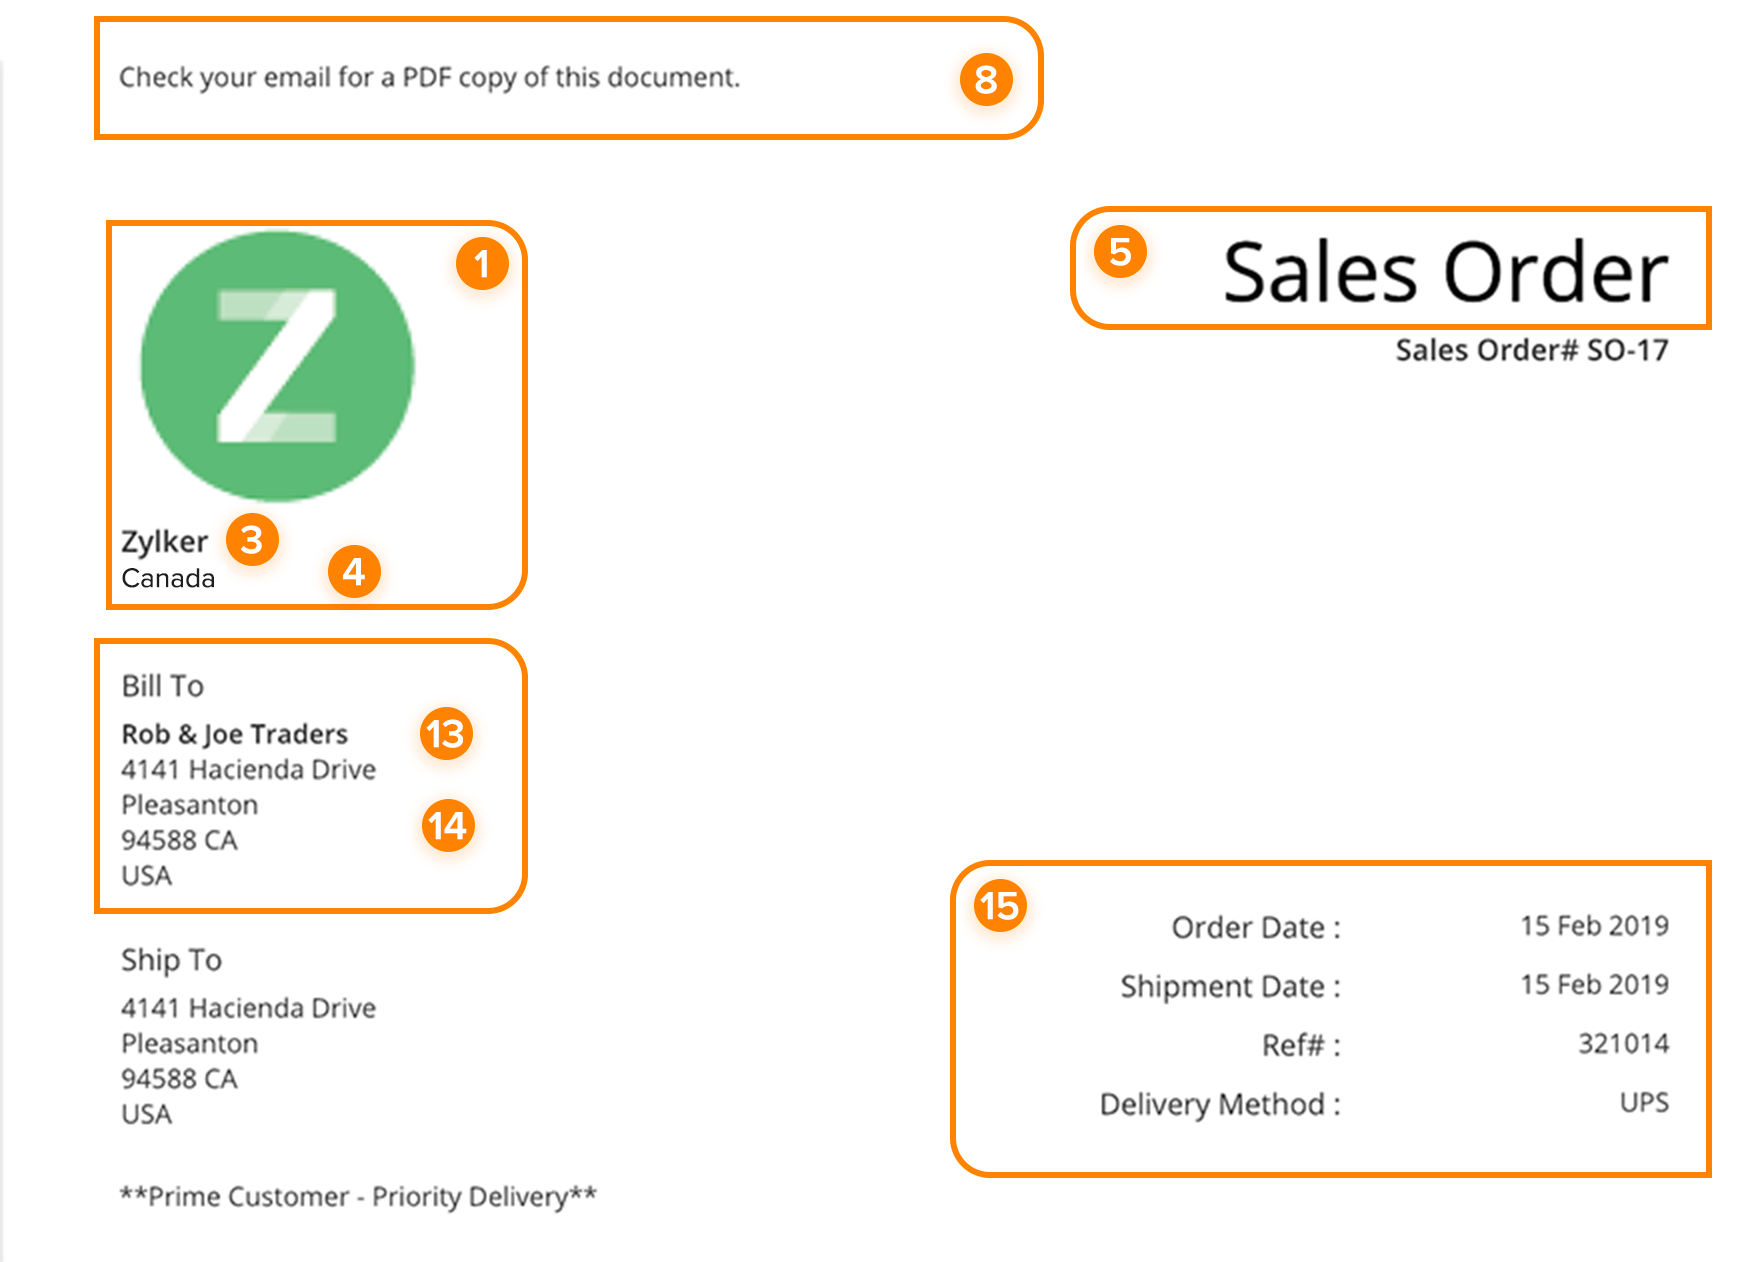The height and width of the screenshot is (1262, 1756).
Task: Click the orange number 14 badge
Action: pos(447,826)
